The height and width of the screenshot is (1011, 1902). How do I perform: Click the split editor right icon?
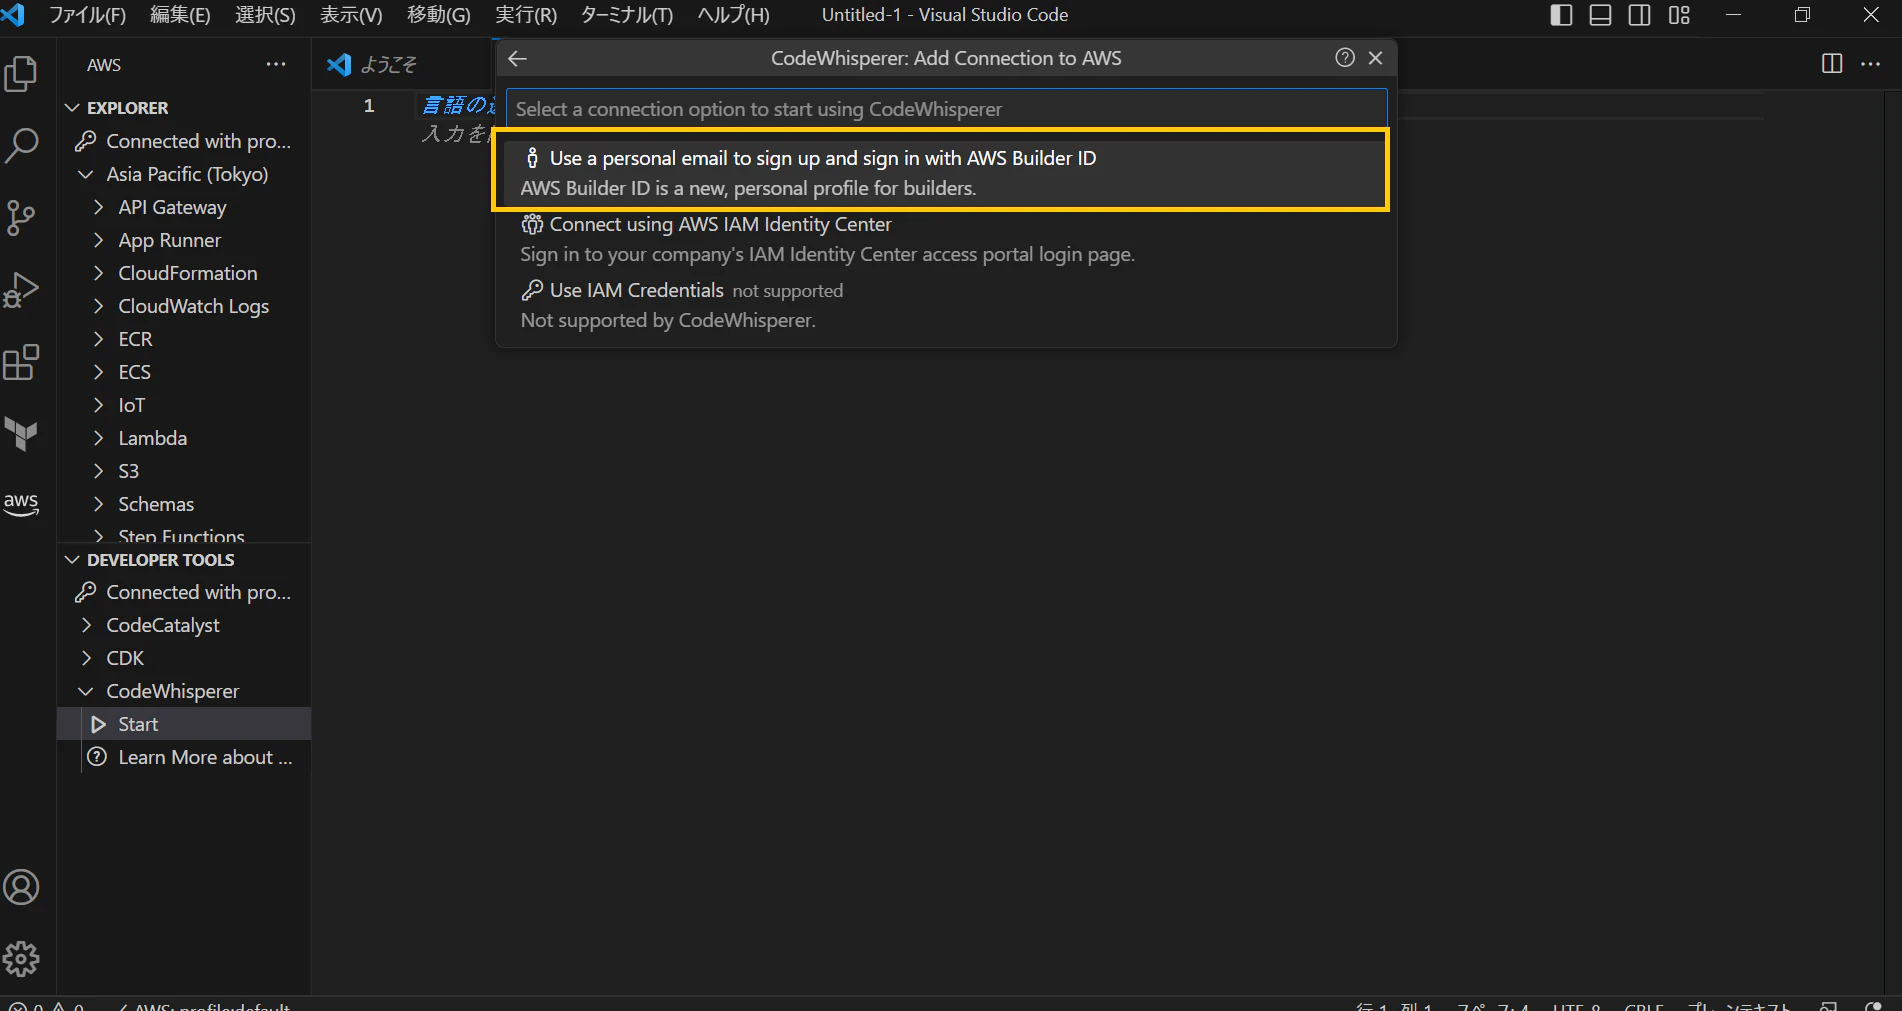(1832, 64)
